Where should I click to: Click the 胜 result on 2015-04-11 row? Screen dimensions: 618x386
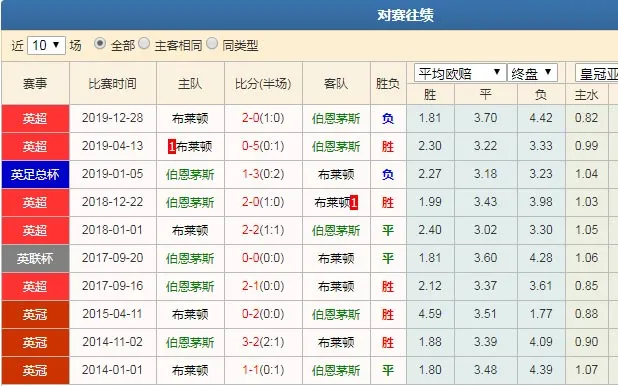click(x=388, y=315)
